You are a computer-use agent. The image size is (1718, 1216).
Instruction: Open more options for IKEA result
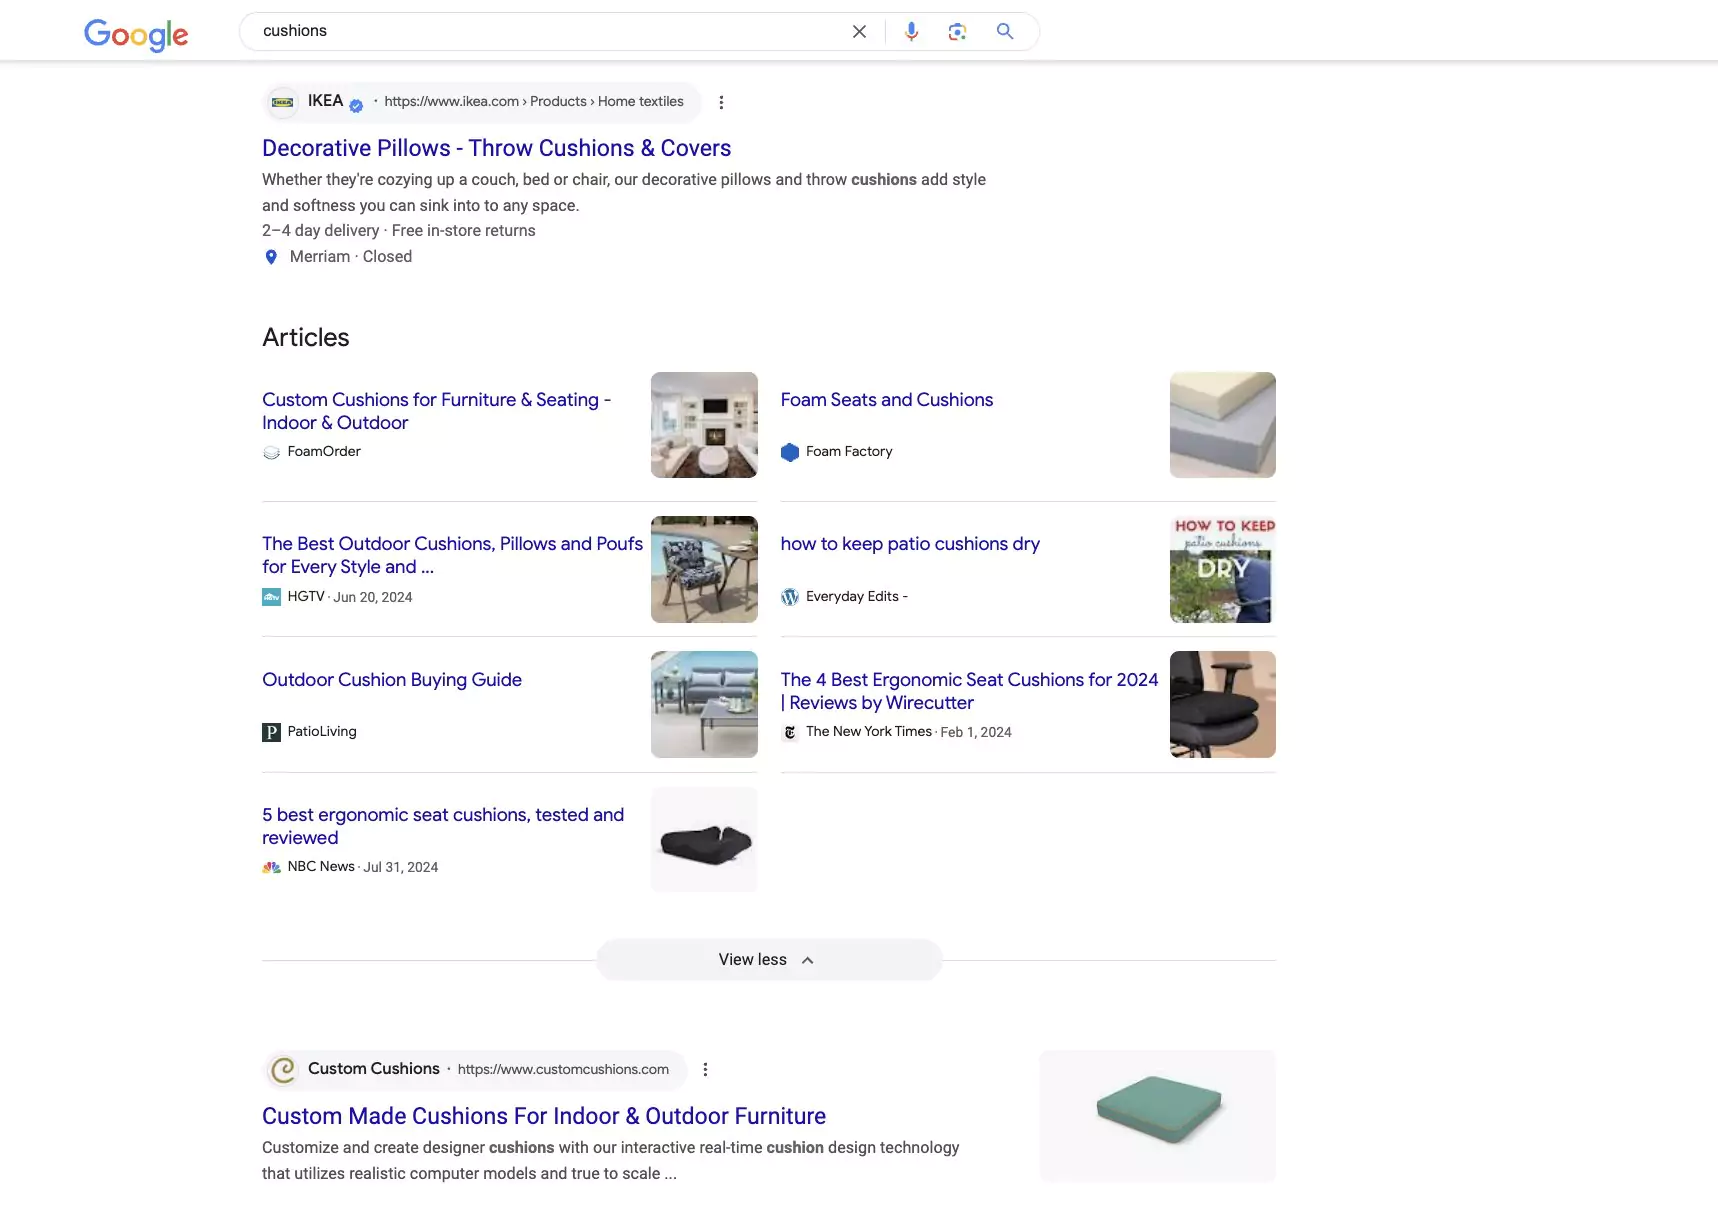pyautogui.click(x=721, y=102)
